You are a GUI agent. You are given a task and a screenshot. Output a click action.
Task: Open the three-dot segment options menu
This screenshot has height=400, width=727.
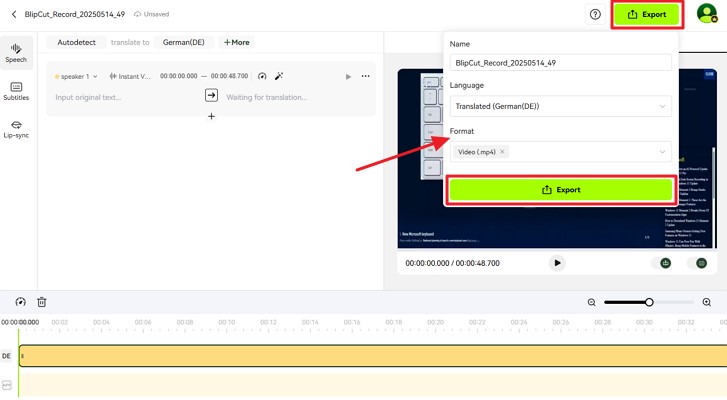[365, 76]
